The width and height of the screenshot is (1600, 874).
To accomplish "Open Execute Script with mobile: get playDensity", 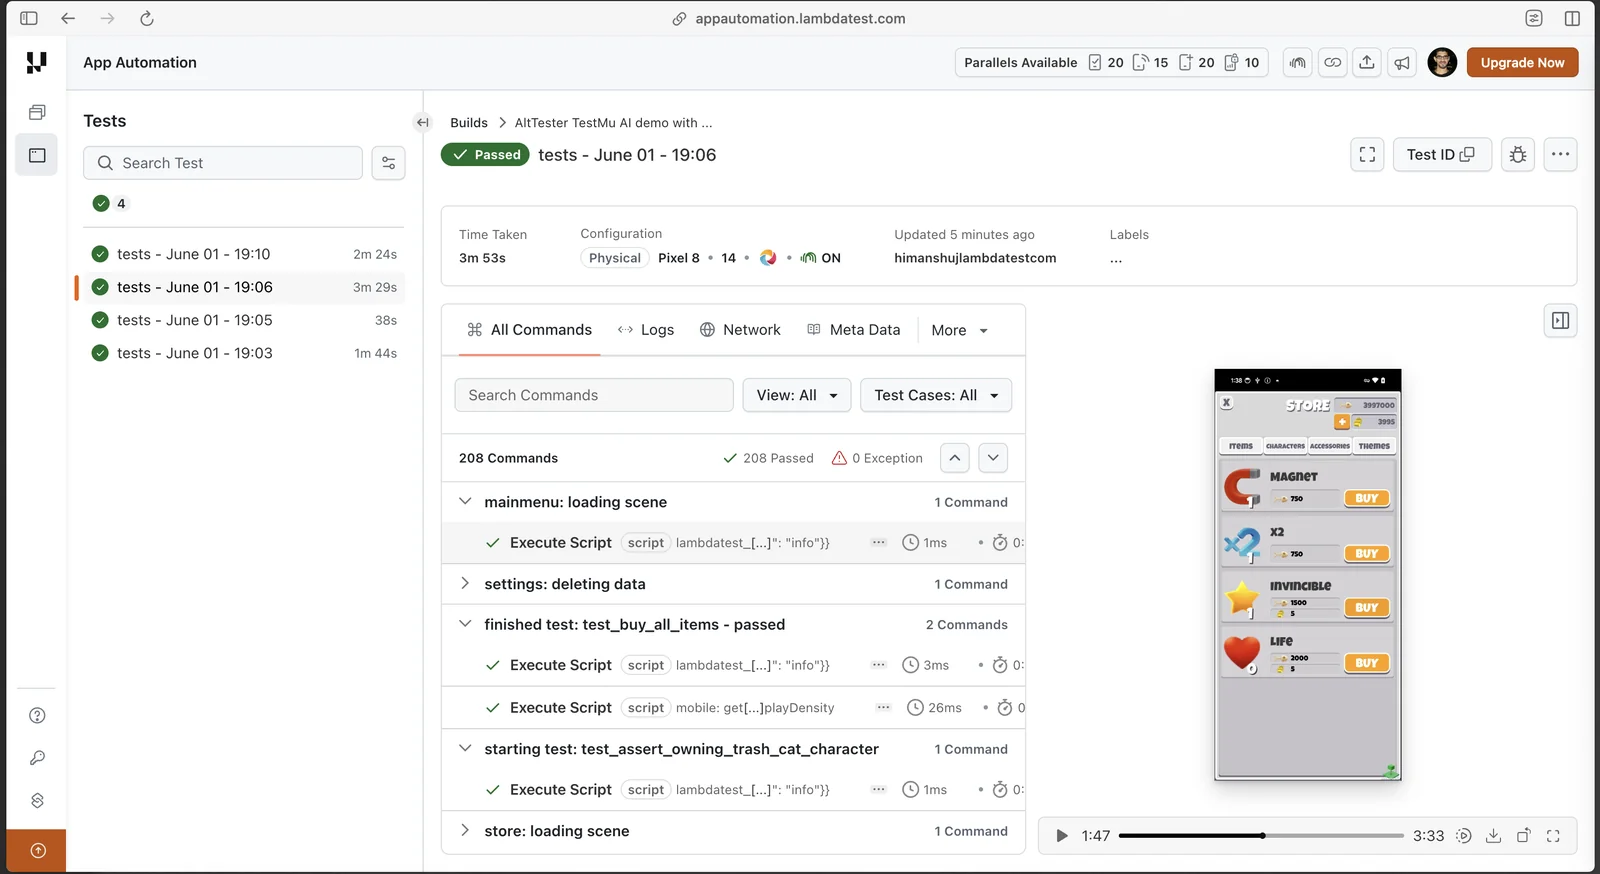I will point(733,707).
